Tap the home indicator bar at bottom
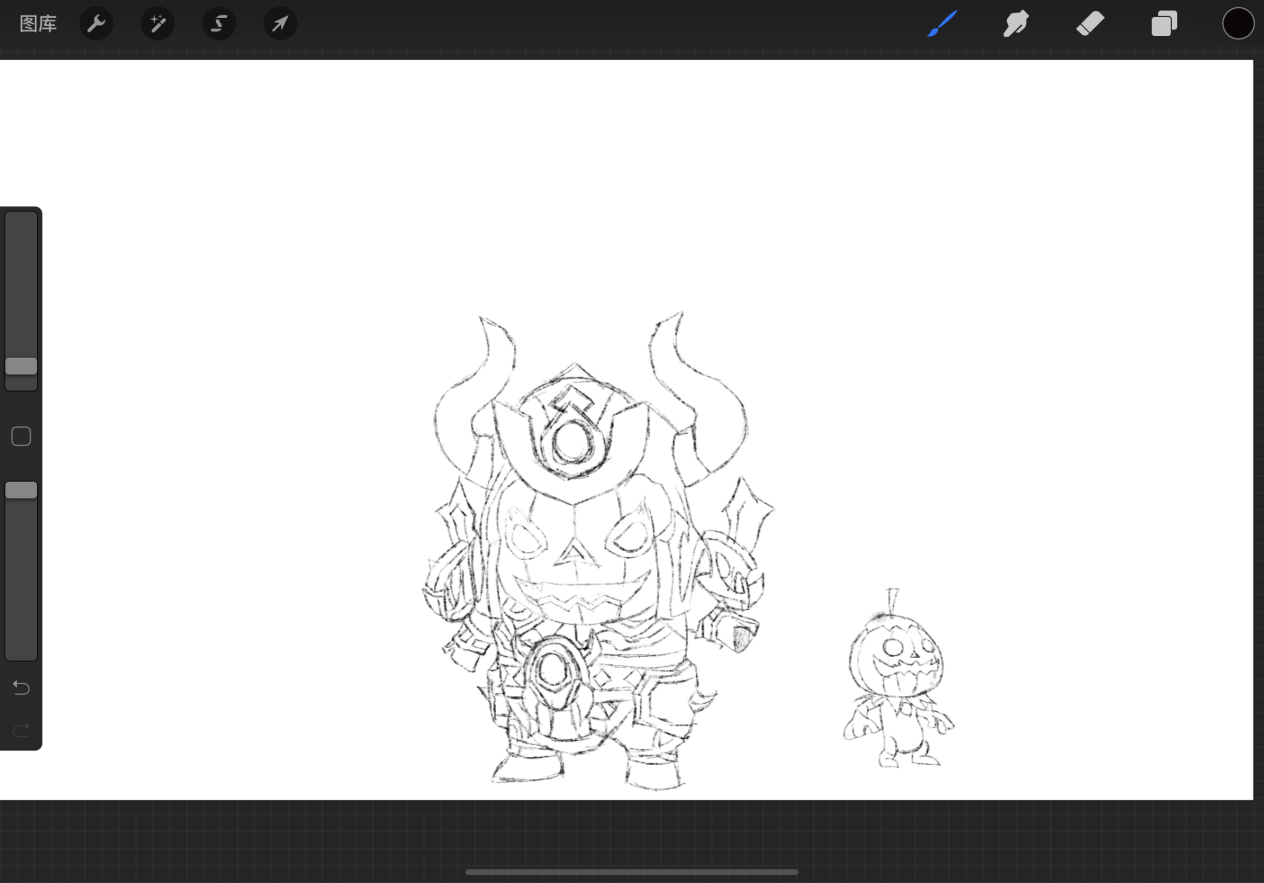 pyautogui.click(x=632, y=872)
